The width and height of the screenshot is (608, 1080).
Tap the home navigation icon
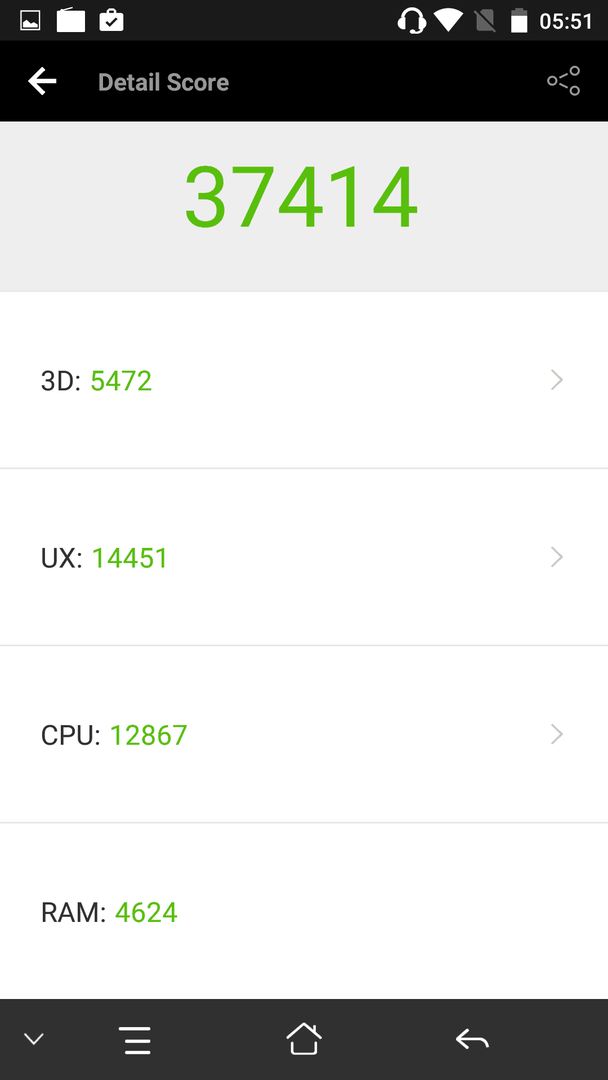coord(304,1039)
